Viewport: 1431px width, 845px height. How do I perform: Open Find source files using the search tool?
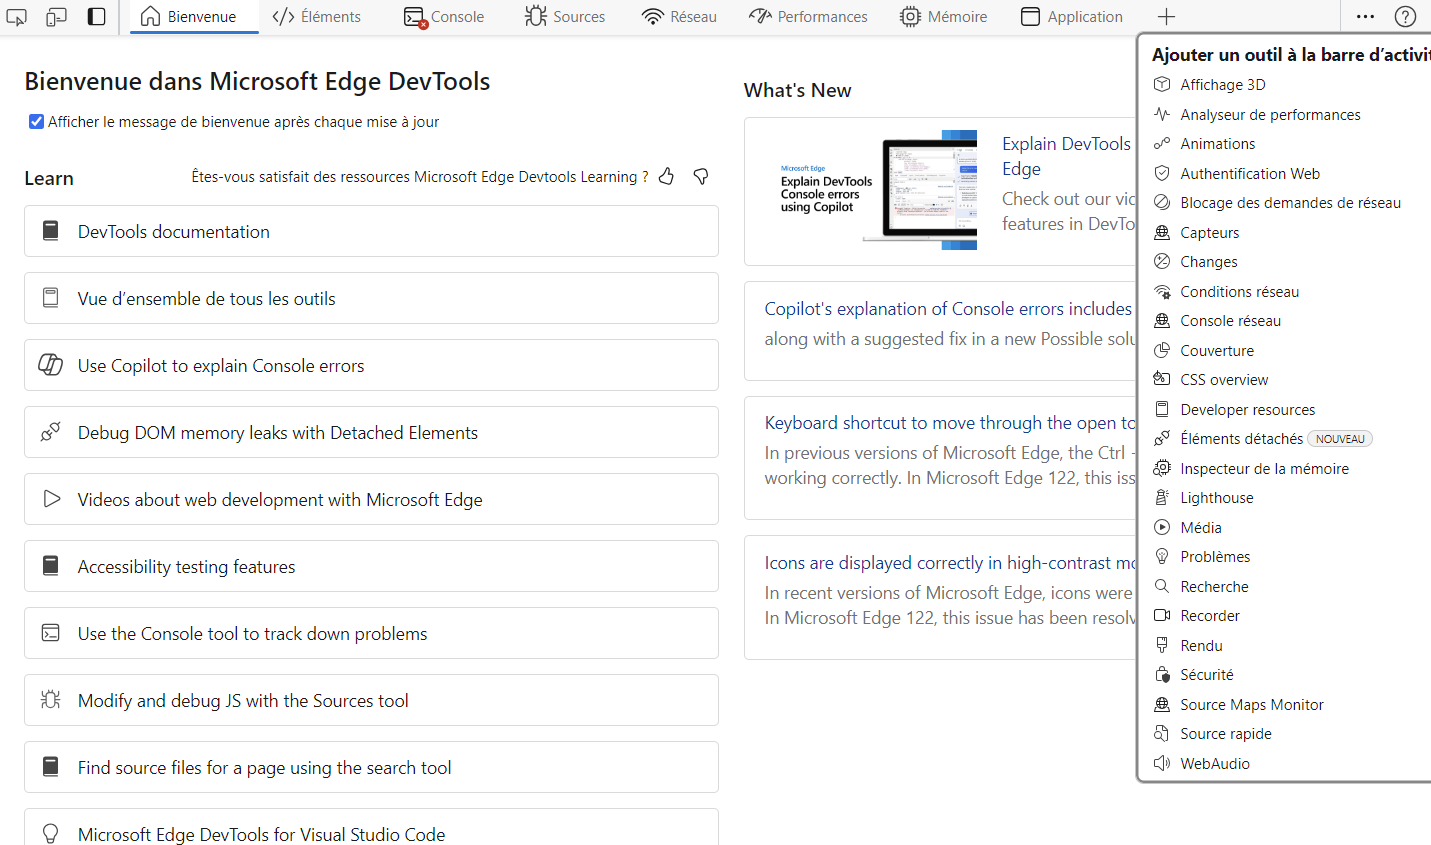click(371, 767)
